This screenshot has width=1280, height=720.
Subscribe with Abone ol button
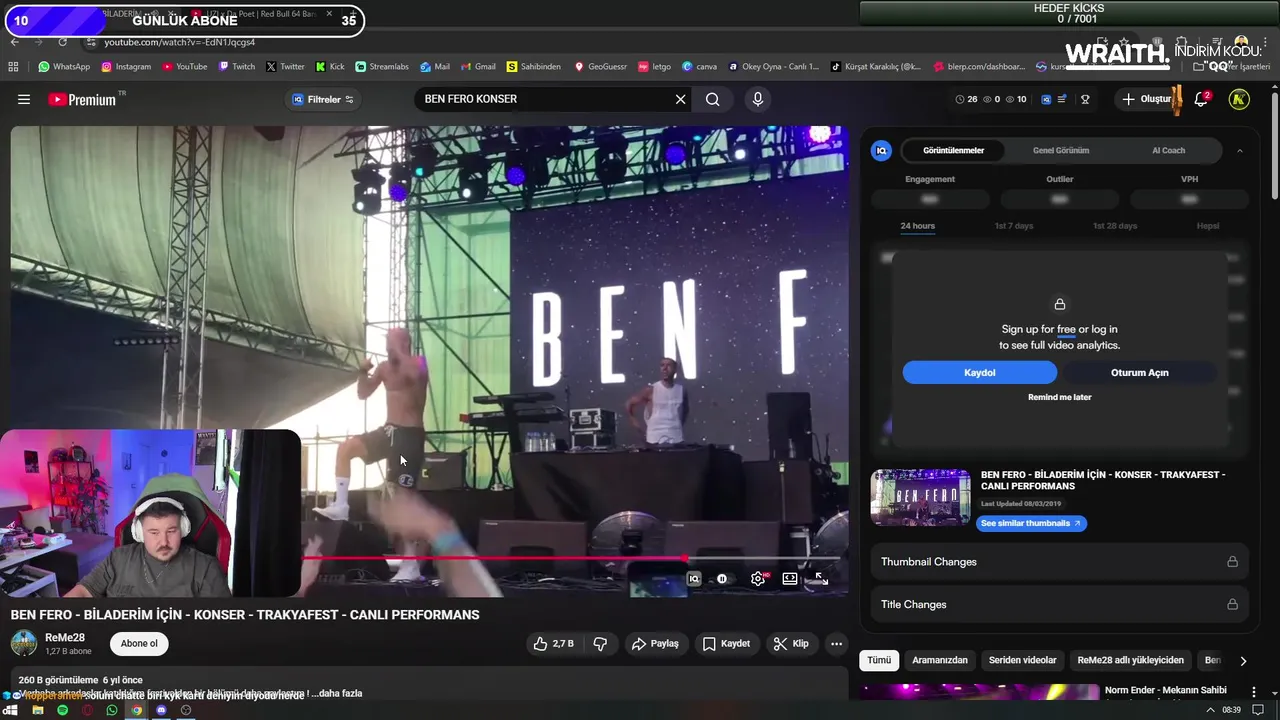[139, 644]
